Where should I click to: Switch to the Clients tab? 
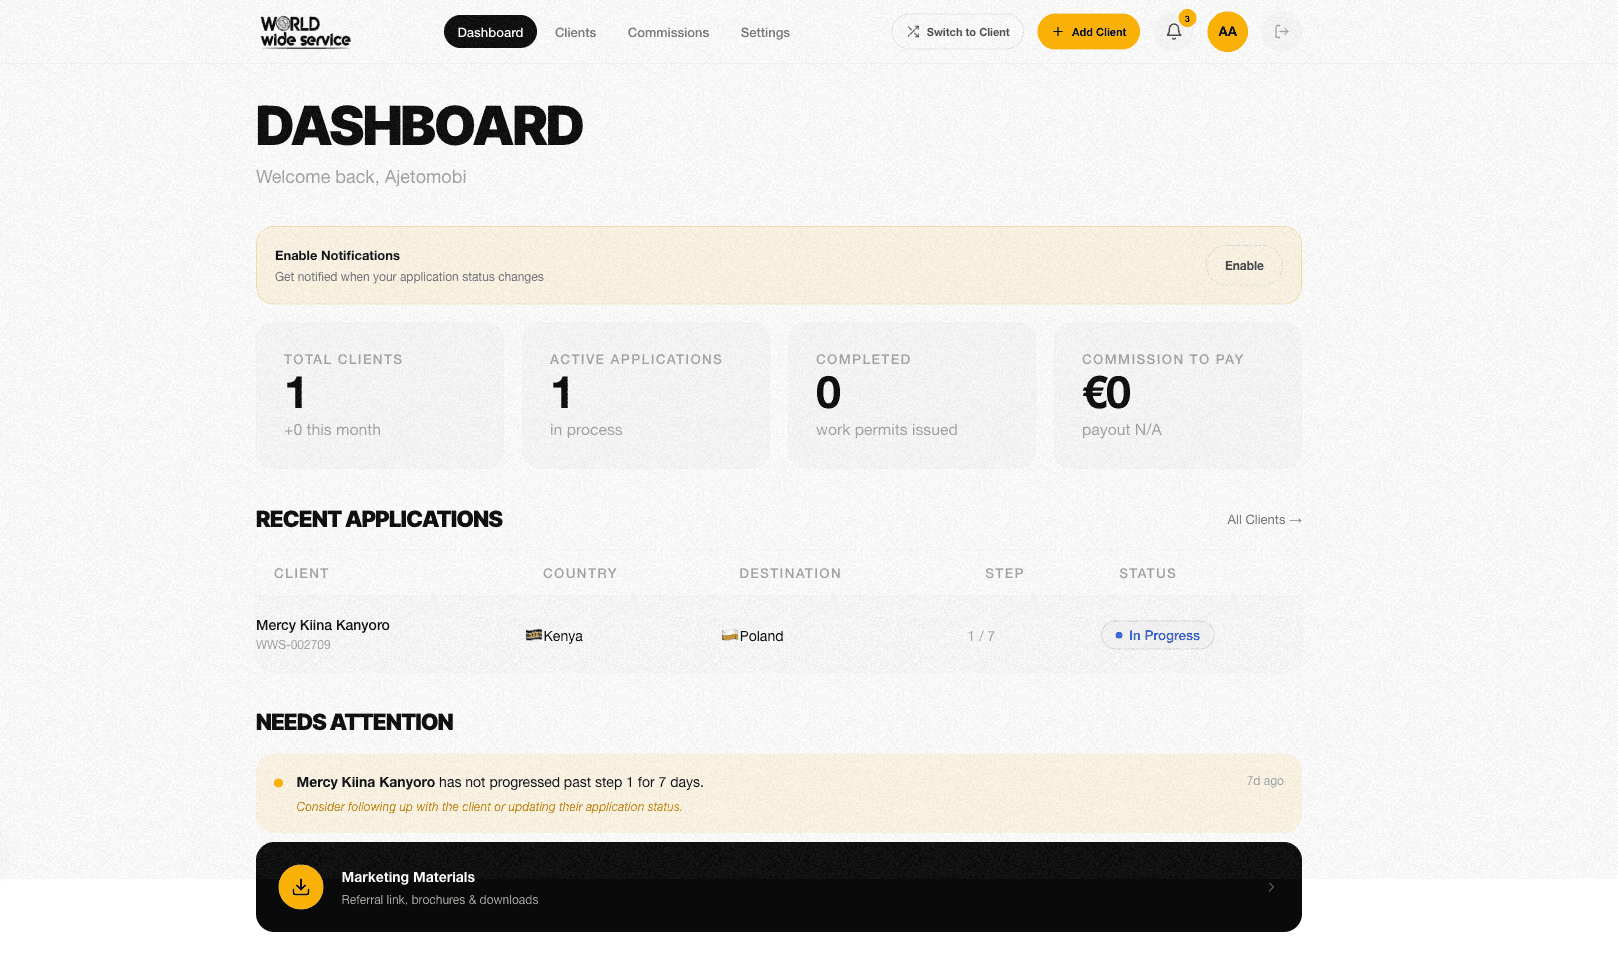tap(575, 31)
